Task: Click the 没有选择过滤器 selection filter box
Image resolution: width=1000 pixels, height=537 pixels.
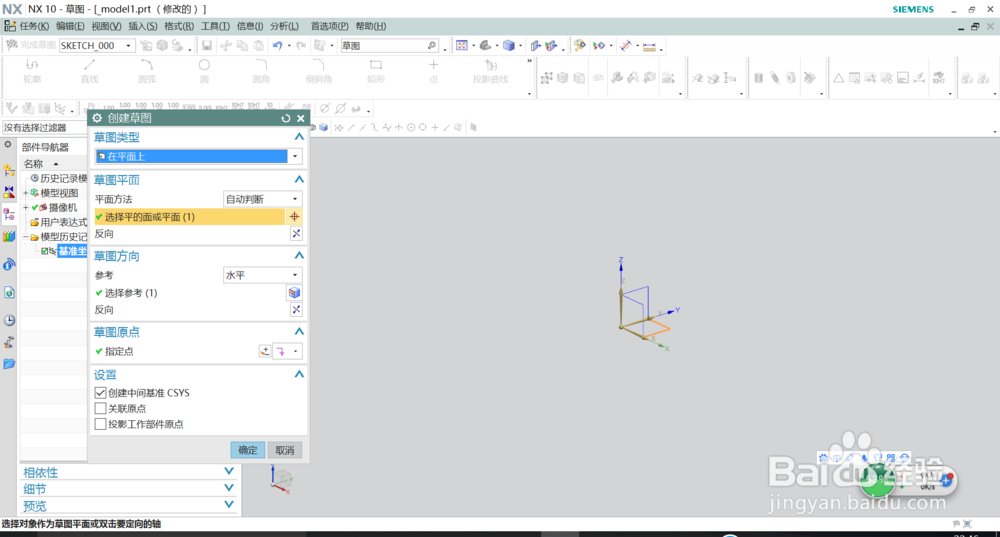Action: (x=44, y=128)
